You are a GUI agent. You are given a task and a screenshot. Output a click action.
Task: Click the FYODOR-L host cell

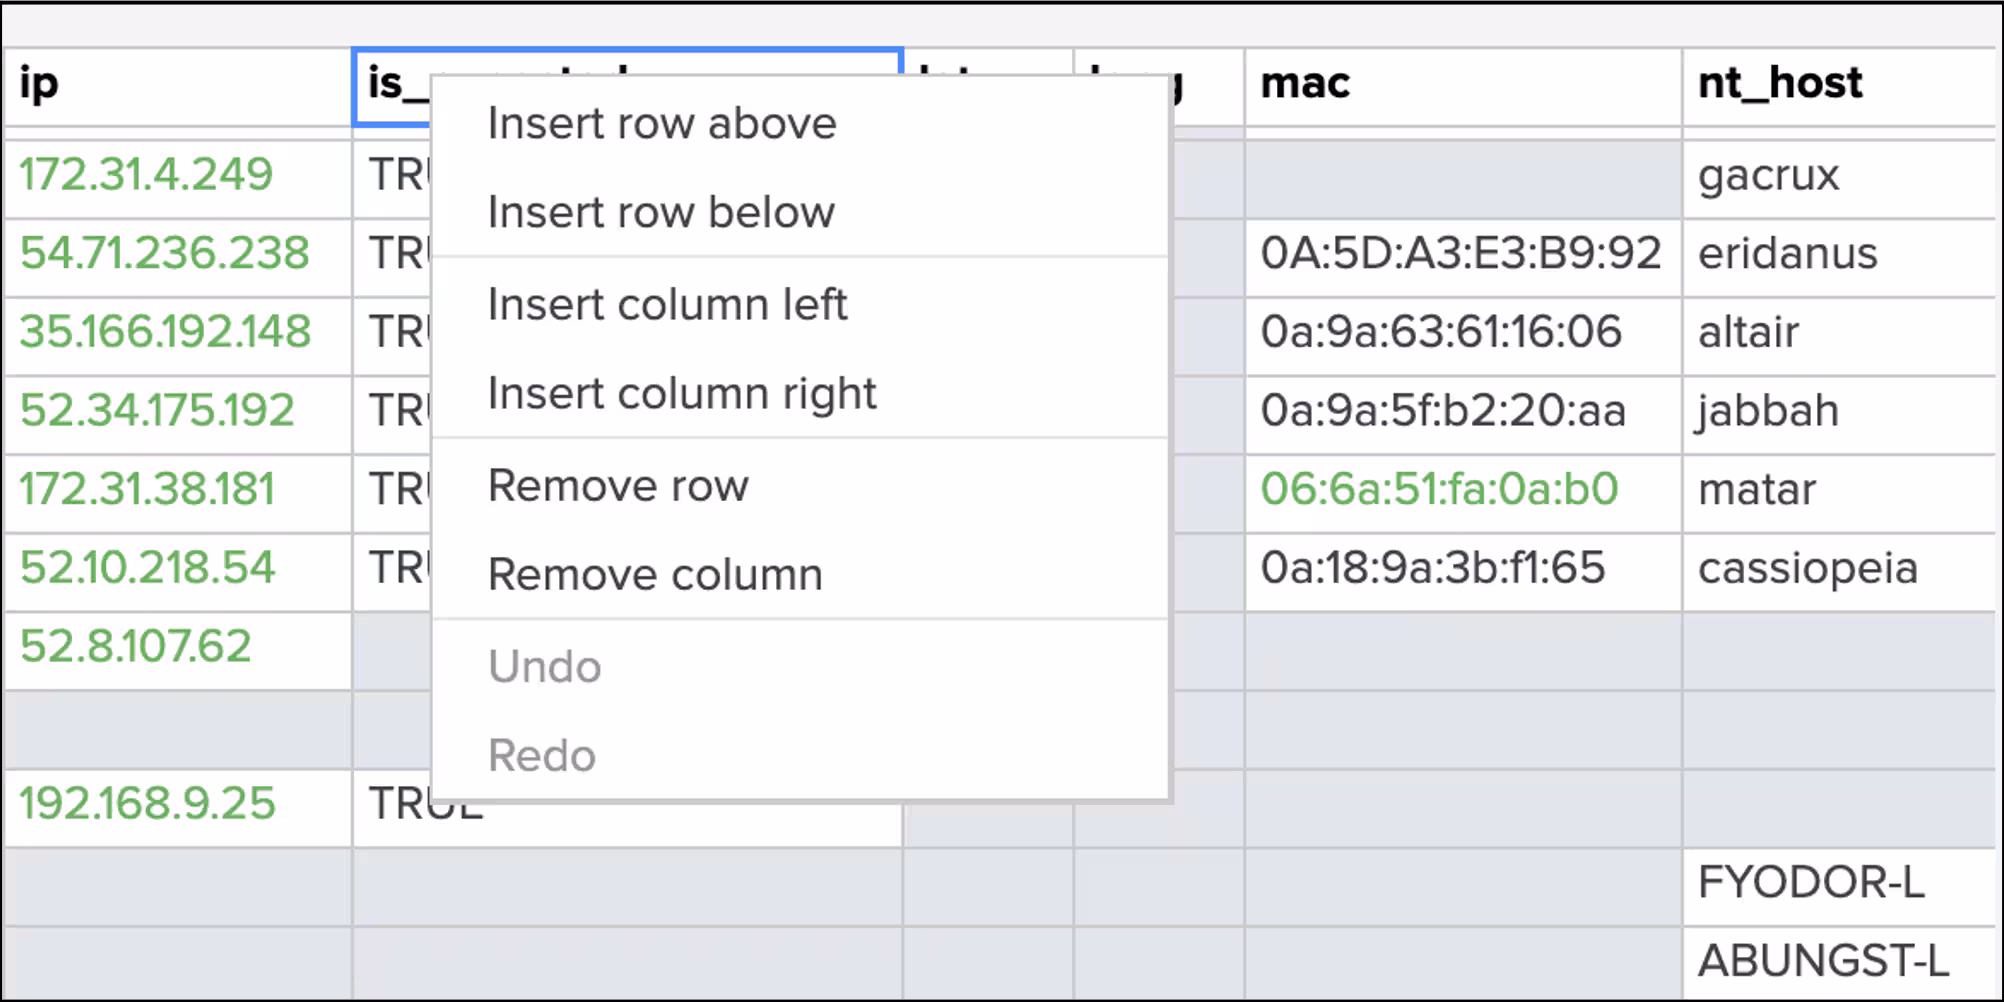1811,883
